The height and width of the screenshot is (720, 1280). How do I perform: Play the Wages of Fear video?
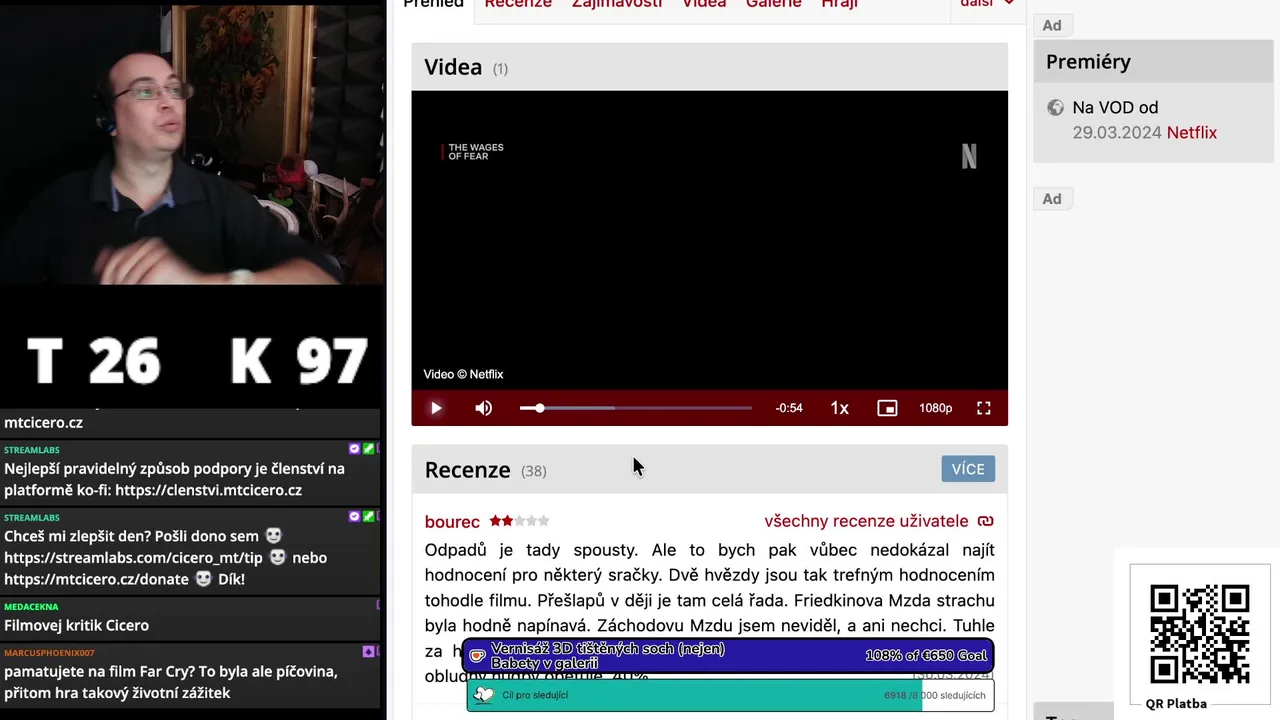pyautogui.click(x=436, y=408)
